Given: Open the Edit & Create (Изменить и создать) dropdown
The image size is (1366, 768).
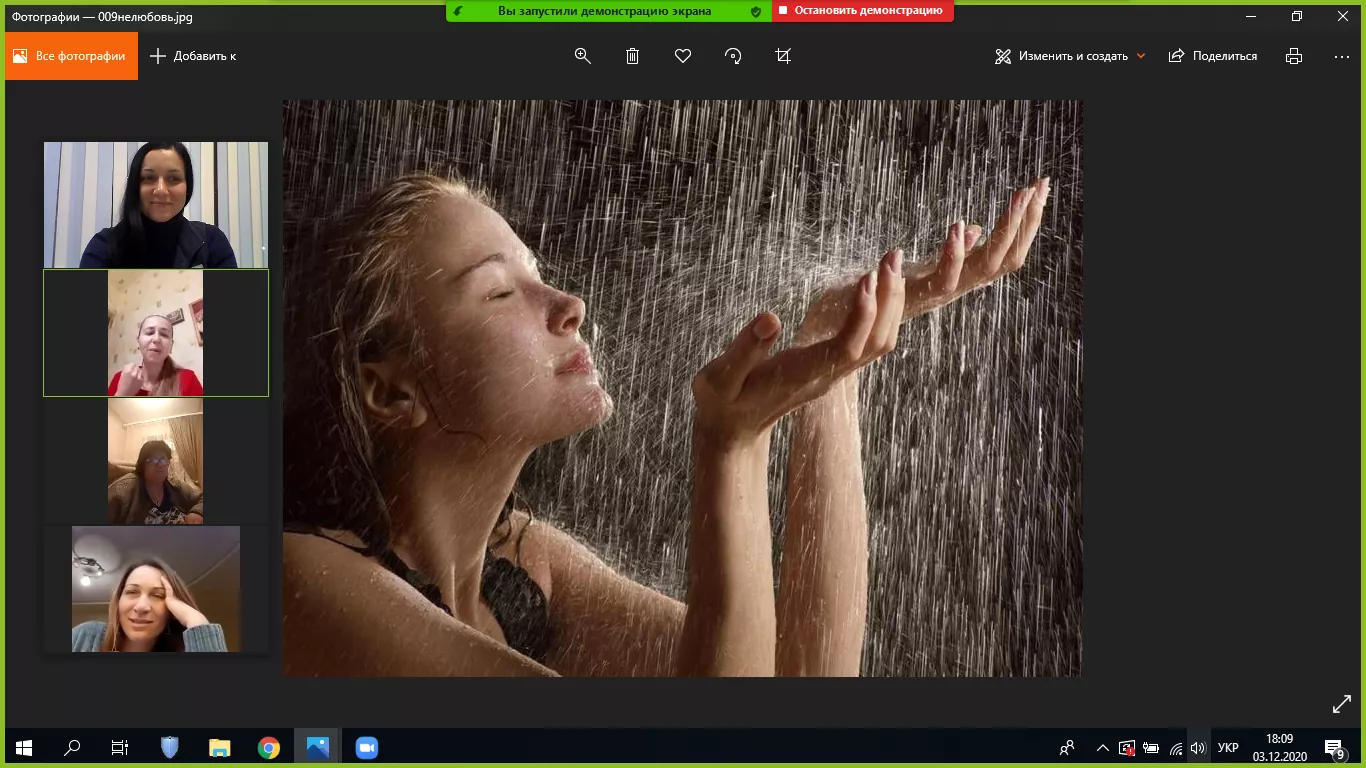Looking at the screenshot, I should coord(1070,56).
